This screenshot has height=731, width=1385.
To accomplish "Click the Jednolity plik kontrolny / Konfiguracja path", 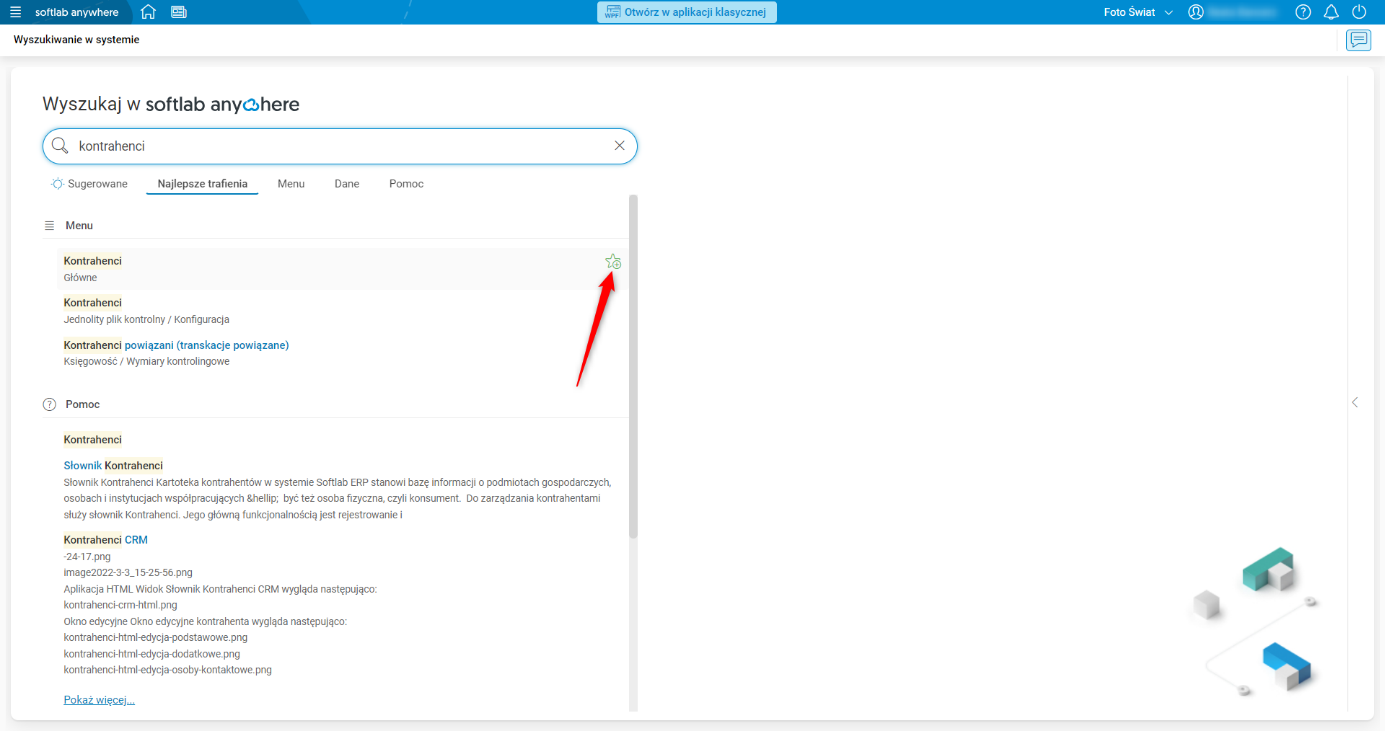I will (x=146, y=320).
